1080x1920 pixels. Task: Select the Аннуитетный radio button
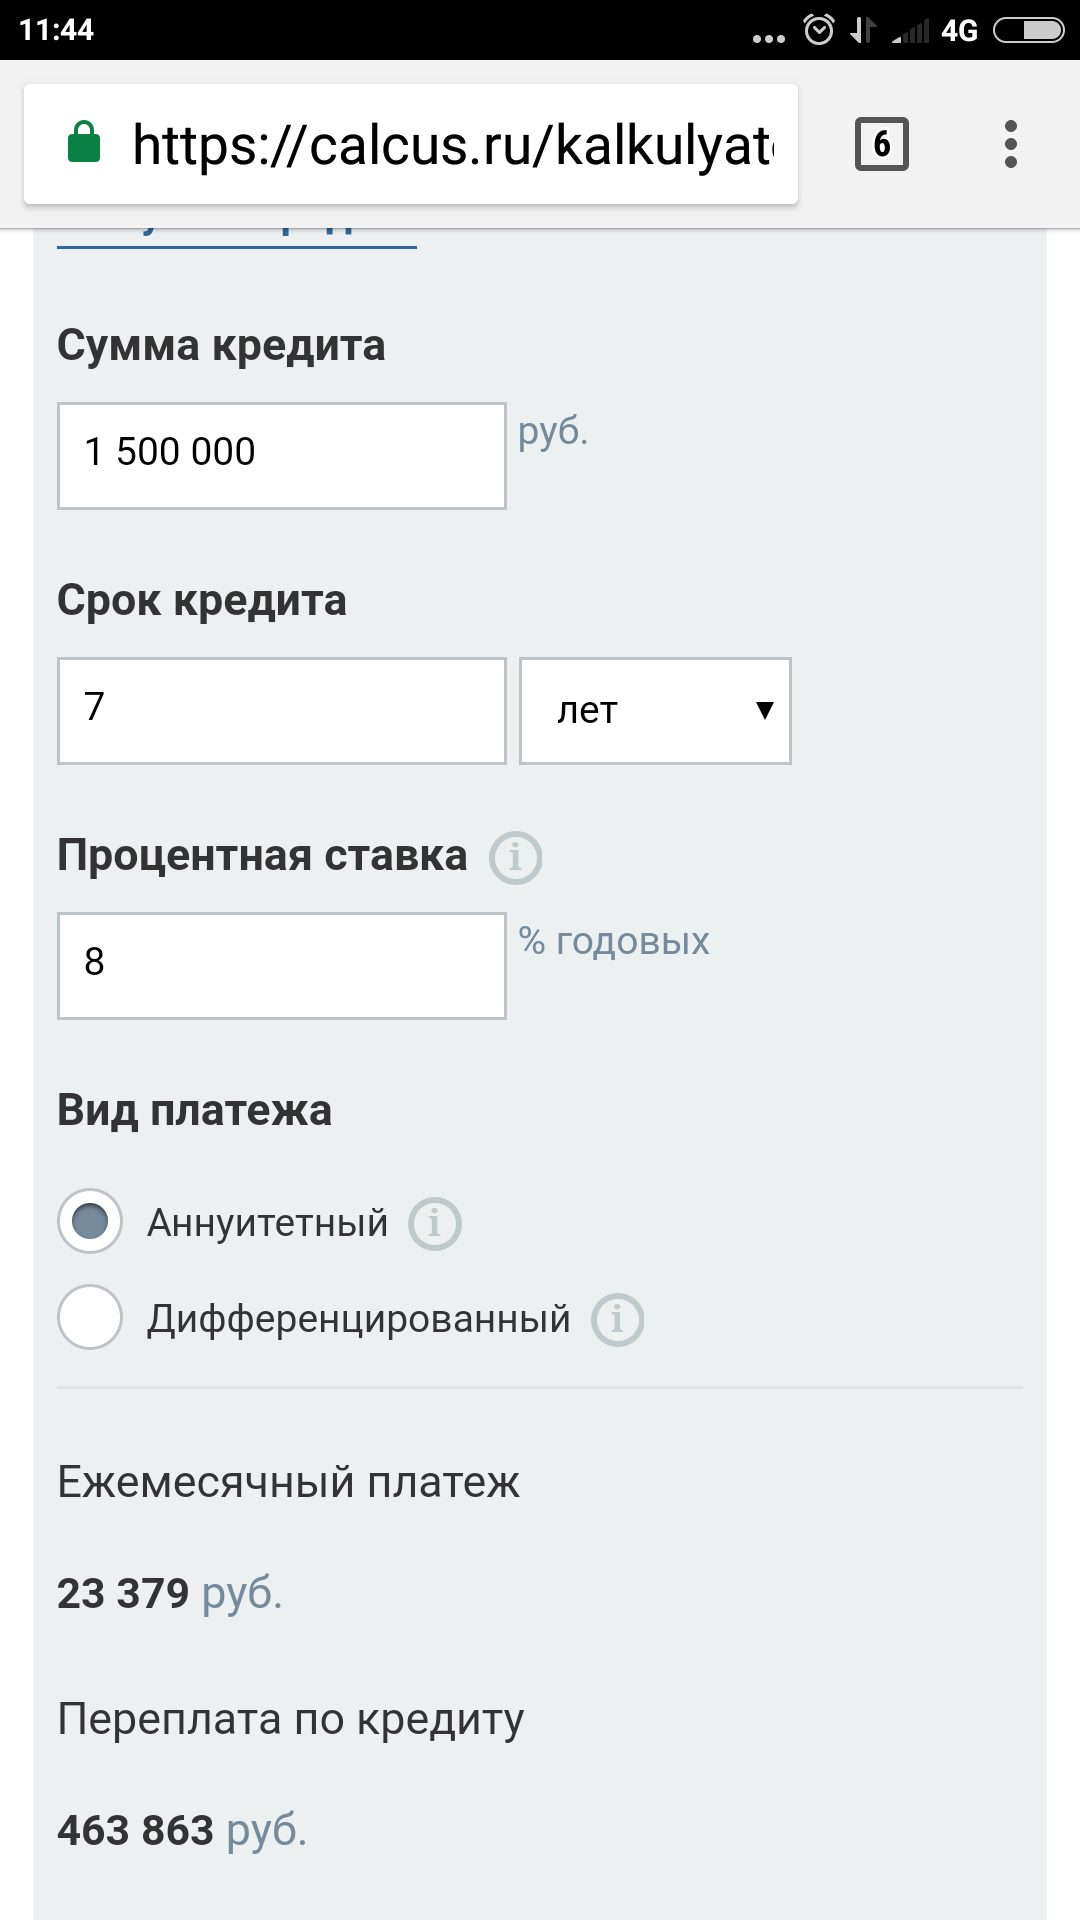click(90, 1221)
